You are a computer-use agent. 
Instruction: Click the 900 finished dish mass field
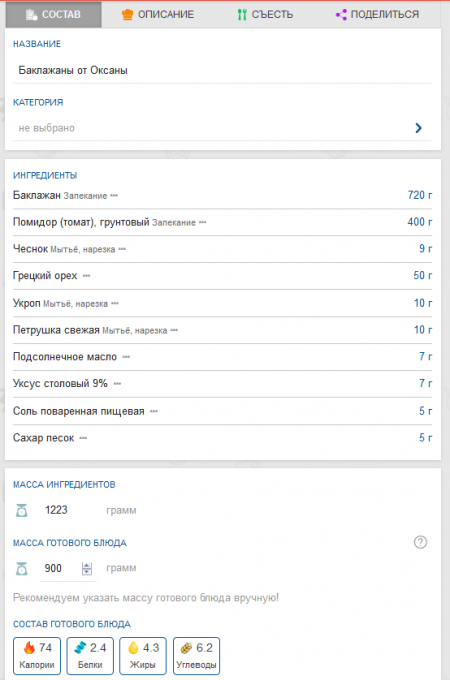click(x=60, y=569)
